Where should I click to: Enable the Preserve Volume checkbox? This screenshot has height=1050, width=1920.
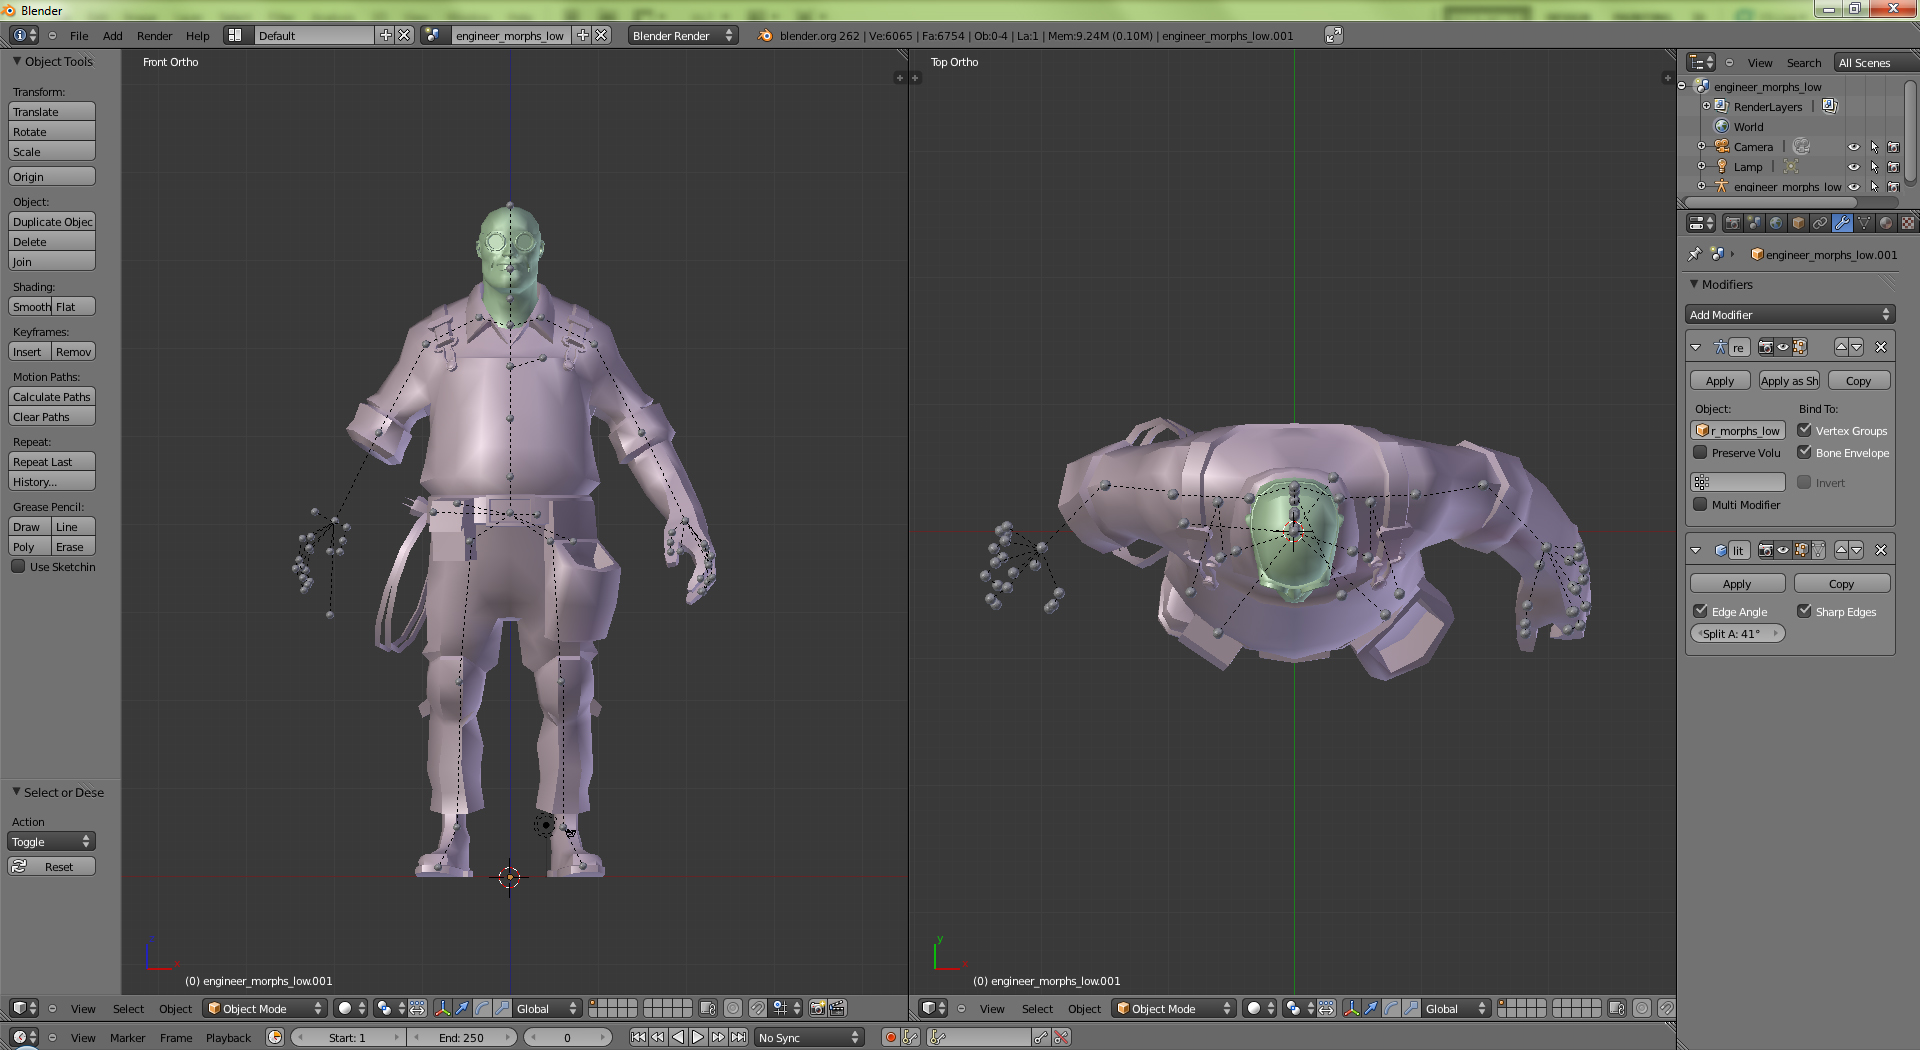[x=1700, y=452]
